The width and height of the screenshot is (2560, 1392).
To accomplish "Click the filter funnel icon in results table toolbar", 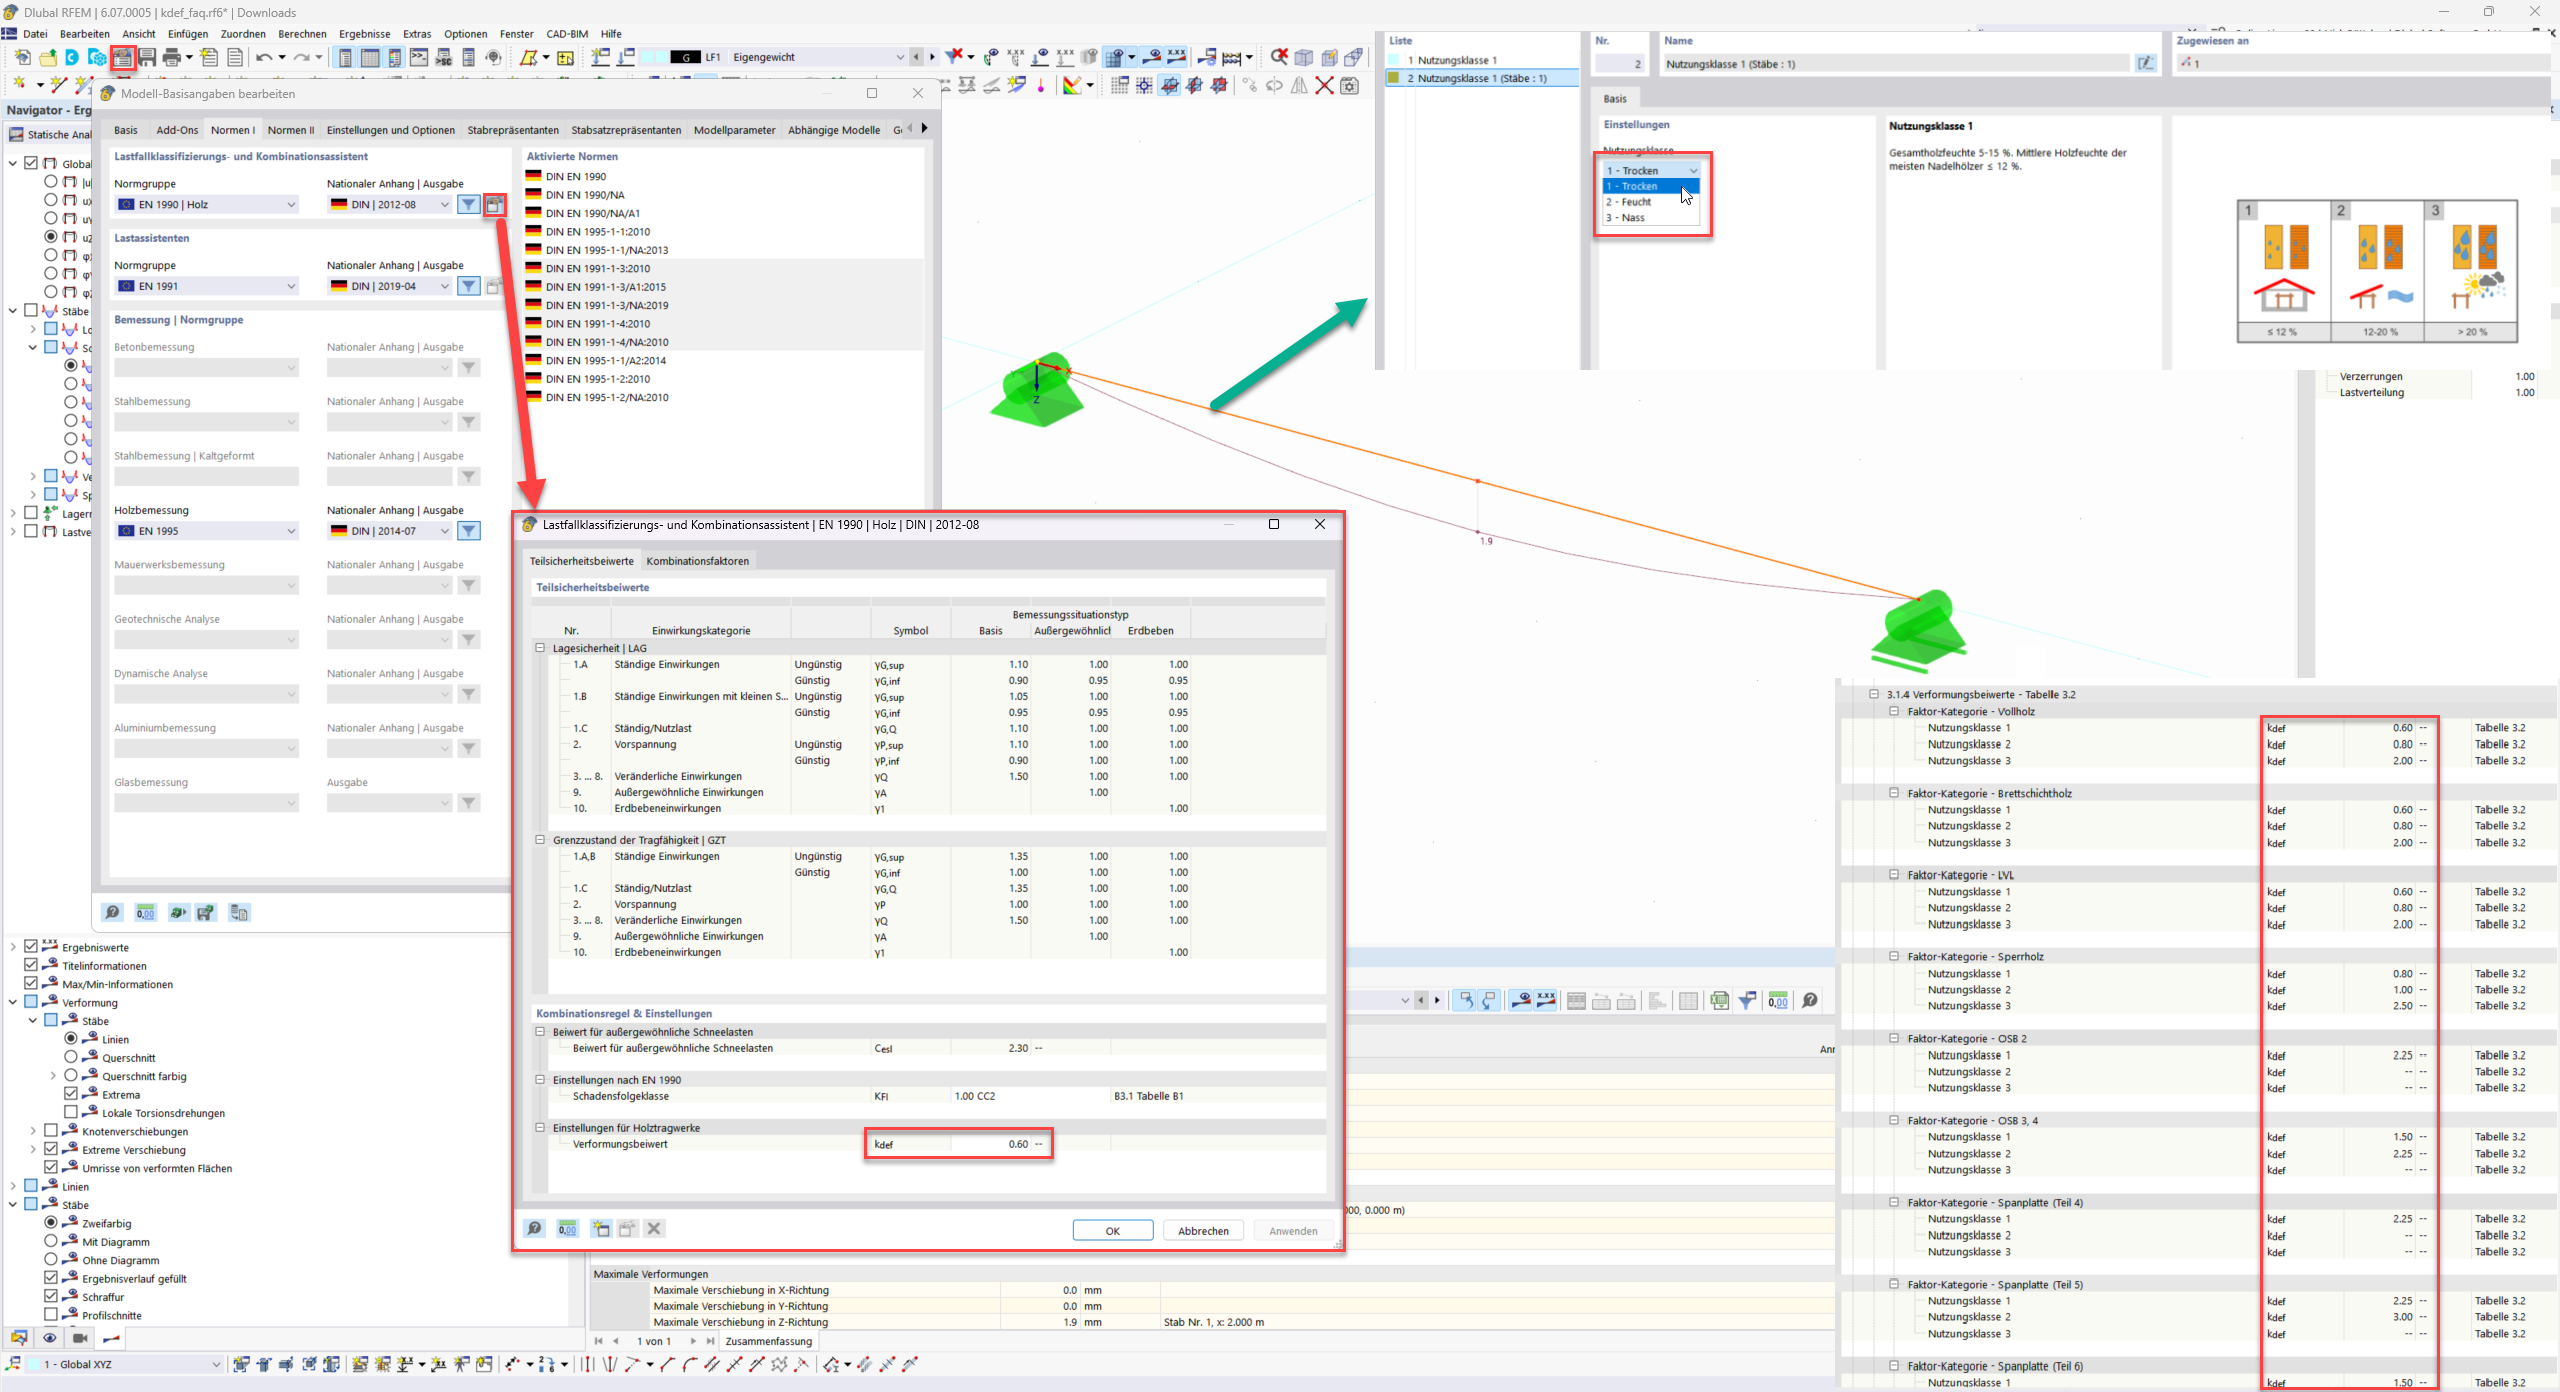I will [x=1747, y=1000].
